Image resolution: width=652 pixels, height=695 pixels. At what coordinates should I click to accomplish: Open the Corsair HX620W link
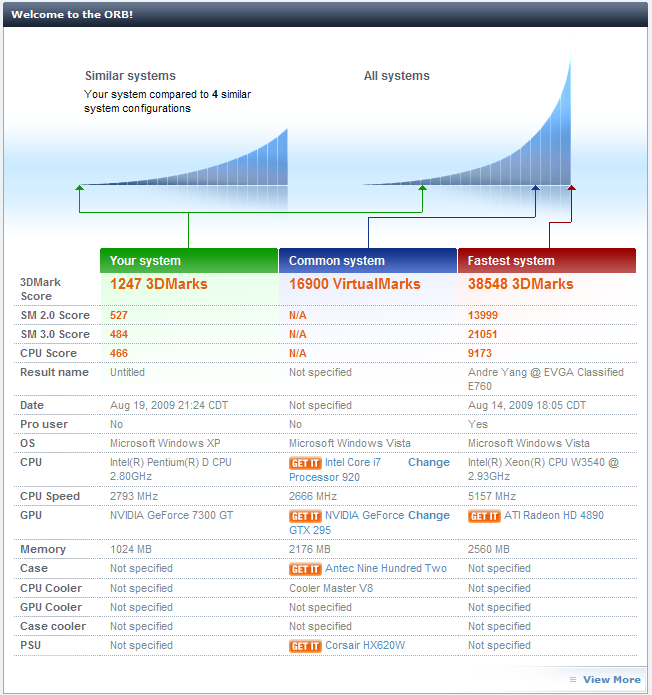click(365, 645)
